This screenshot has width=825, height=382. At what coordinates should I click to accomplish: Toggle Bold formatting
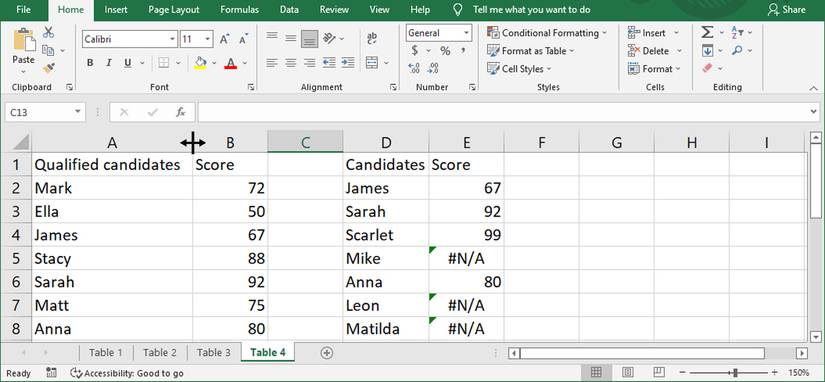(x=90, y=63)
